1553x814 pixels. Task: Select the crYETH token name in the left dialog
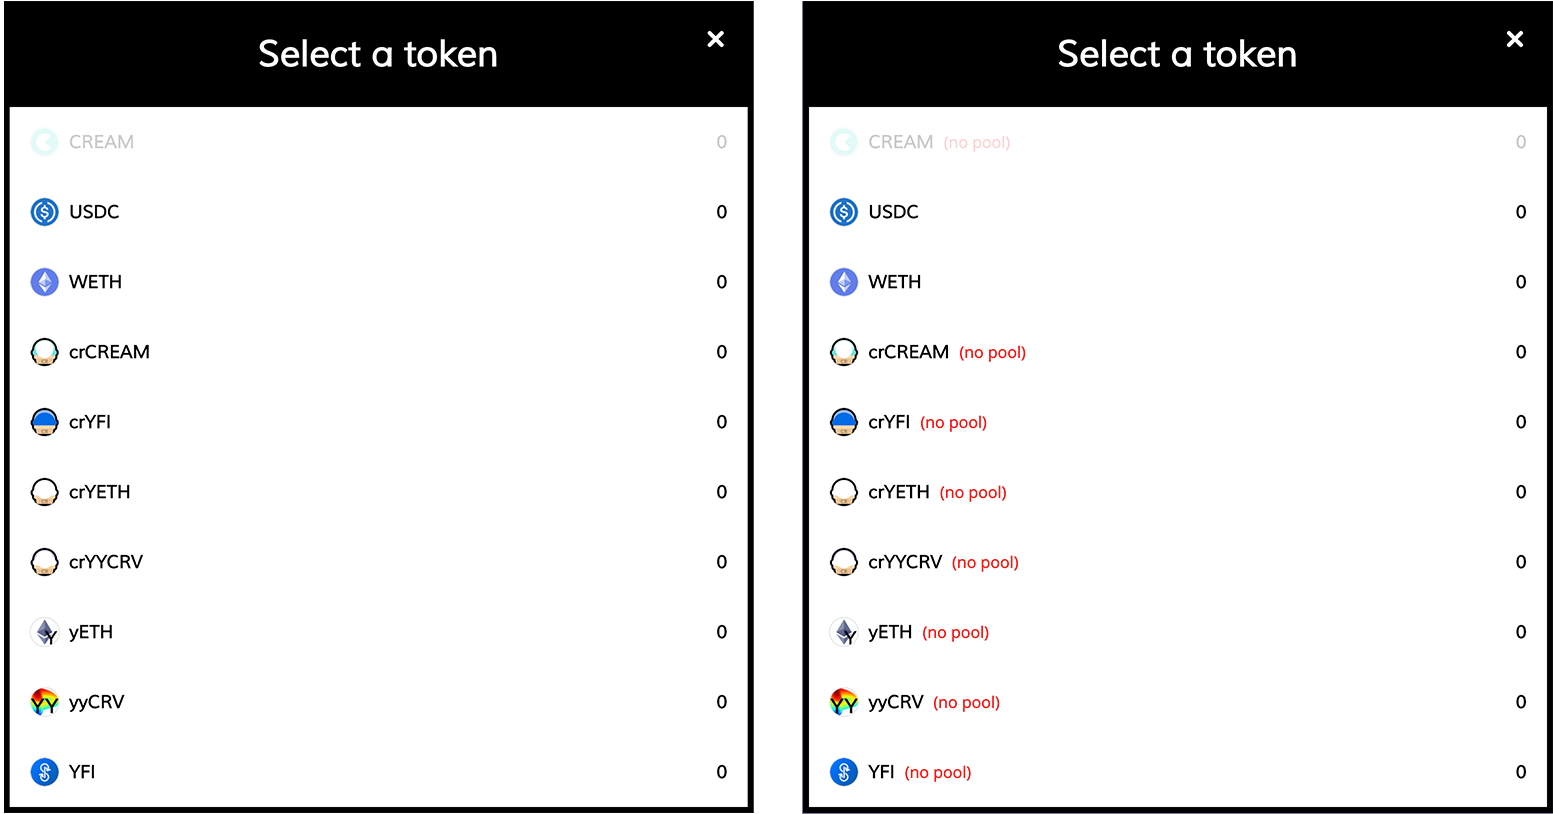click(100, 492)
